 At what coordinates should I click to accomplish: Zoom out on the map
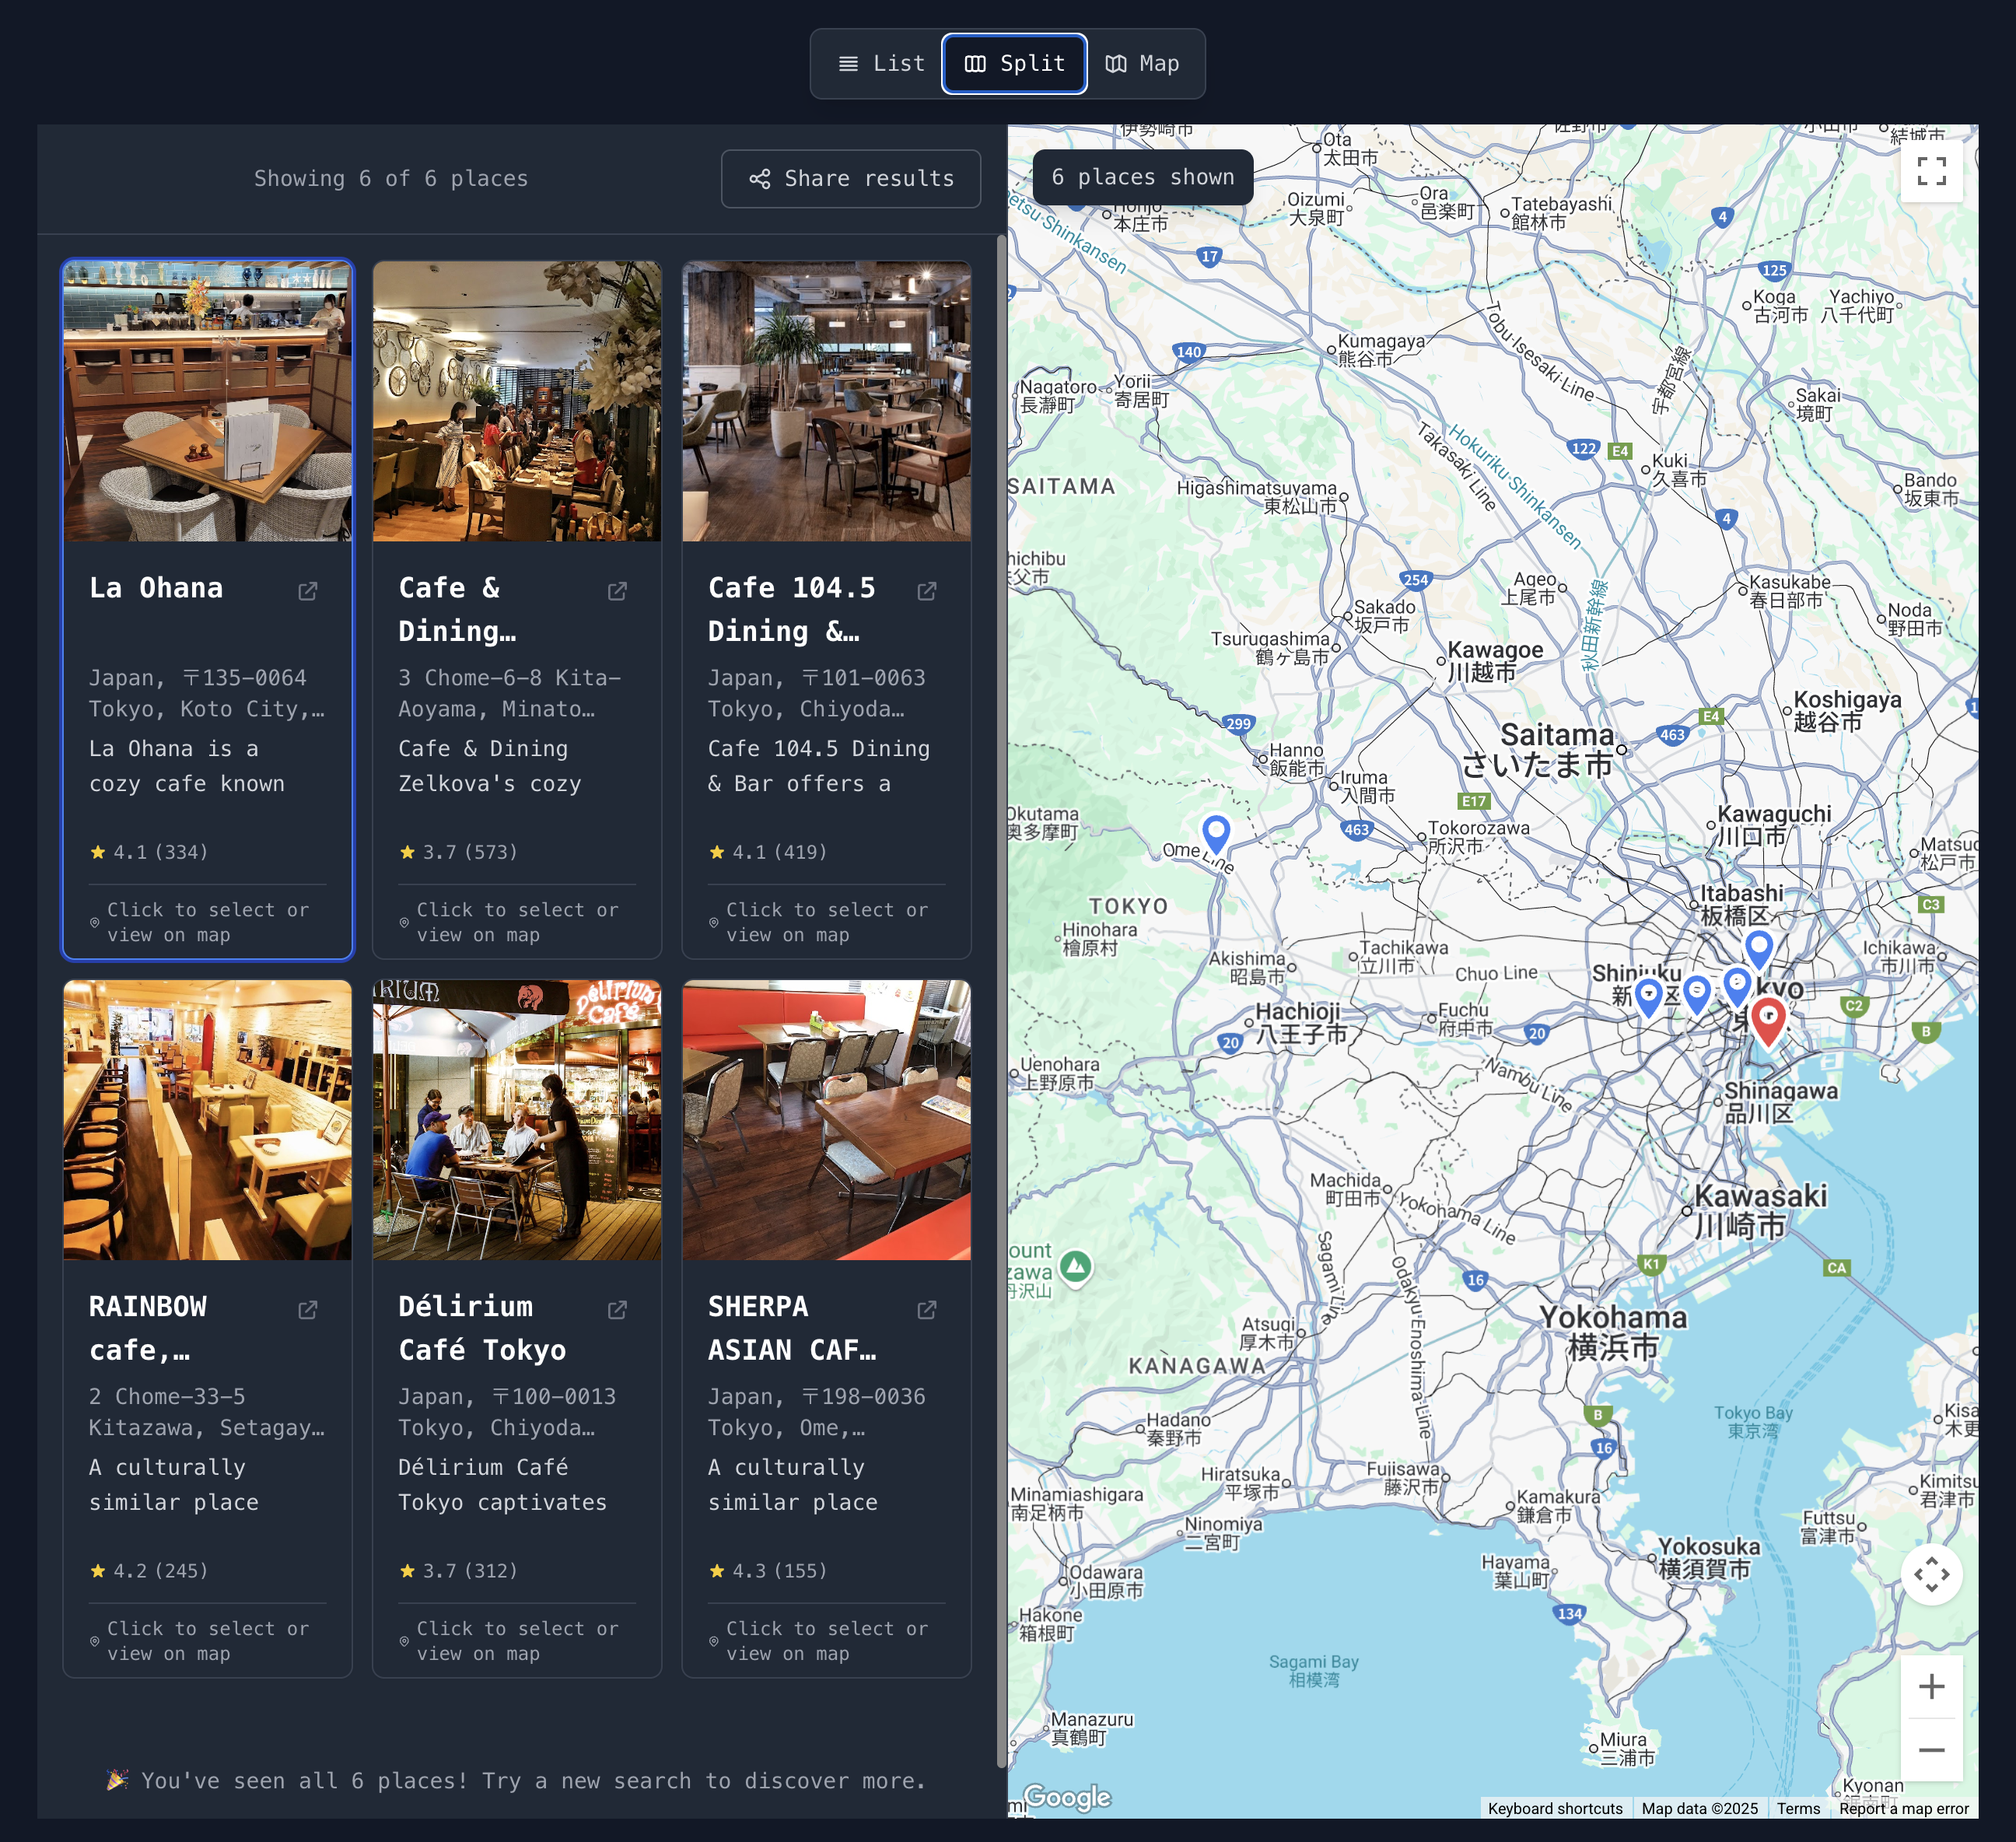[1931, 1749]
